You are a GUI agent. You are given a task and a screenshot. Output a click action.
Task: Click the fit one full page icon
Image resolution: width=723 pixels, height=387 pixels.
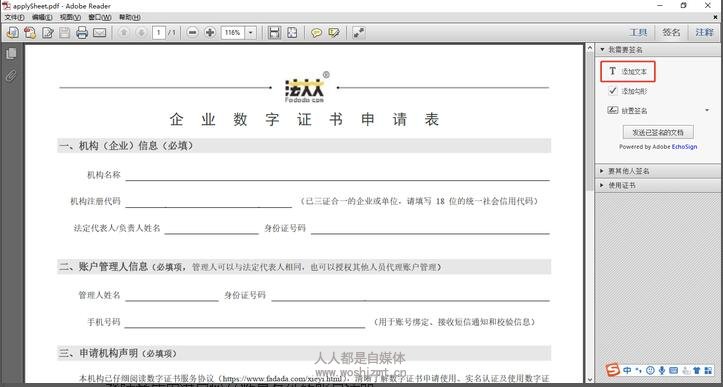pos(292,33)
